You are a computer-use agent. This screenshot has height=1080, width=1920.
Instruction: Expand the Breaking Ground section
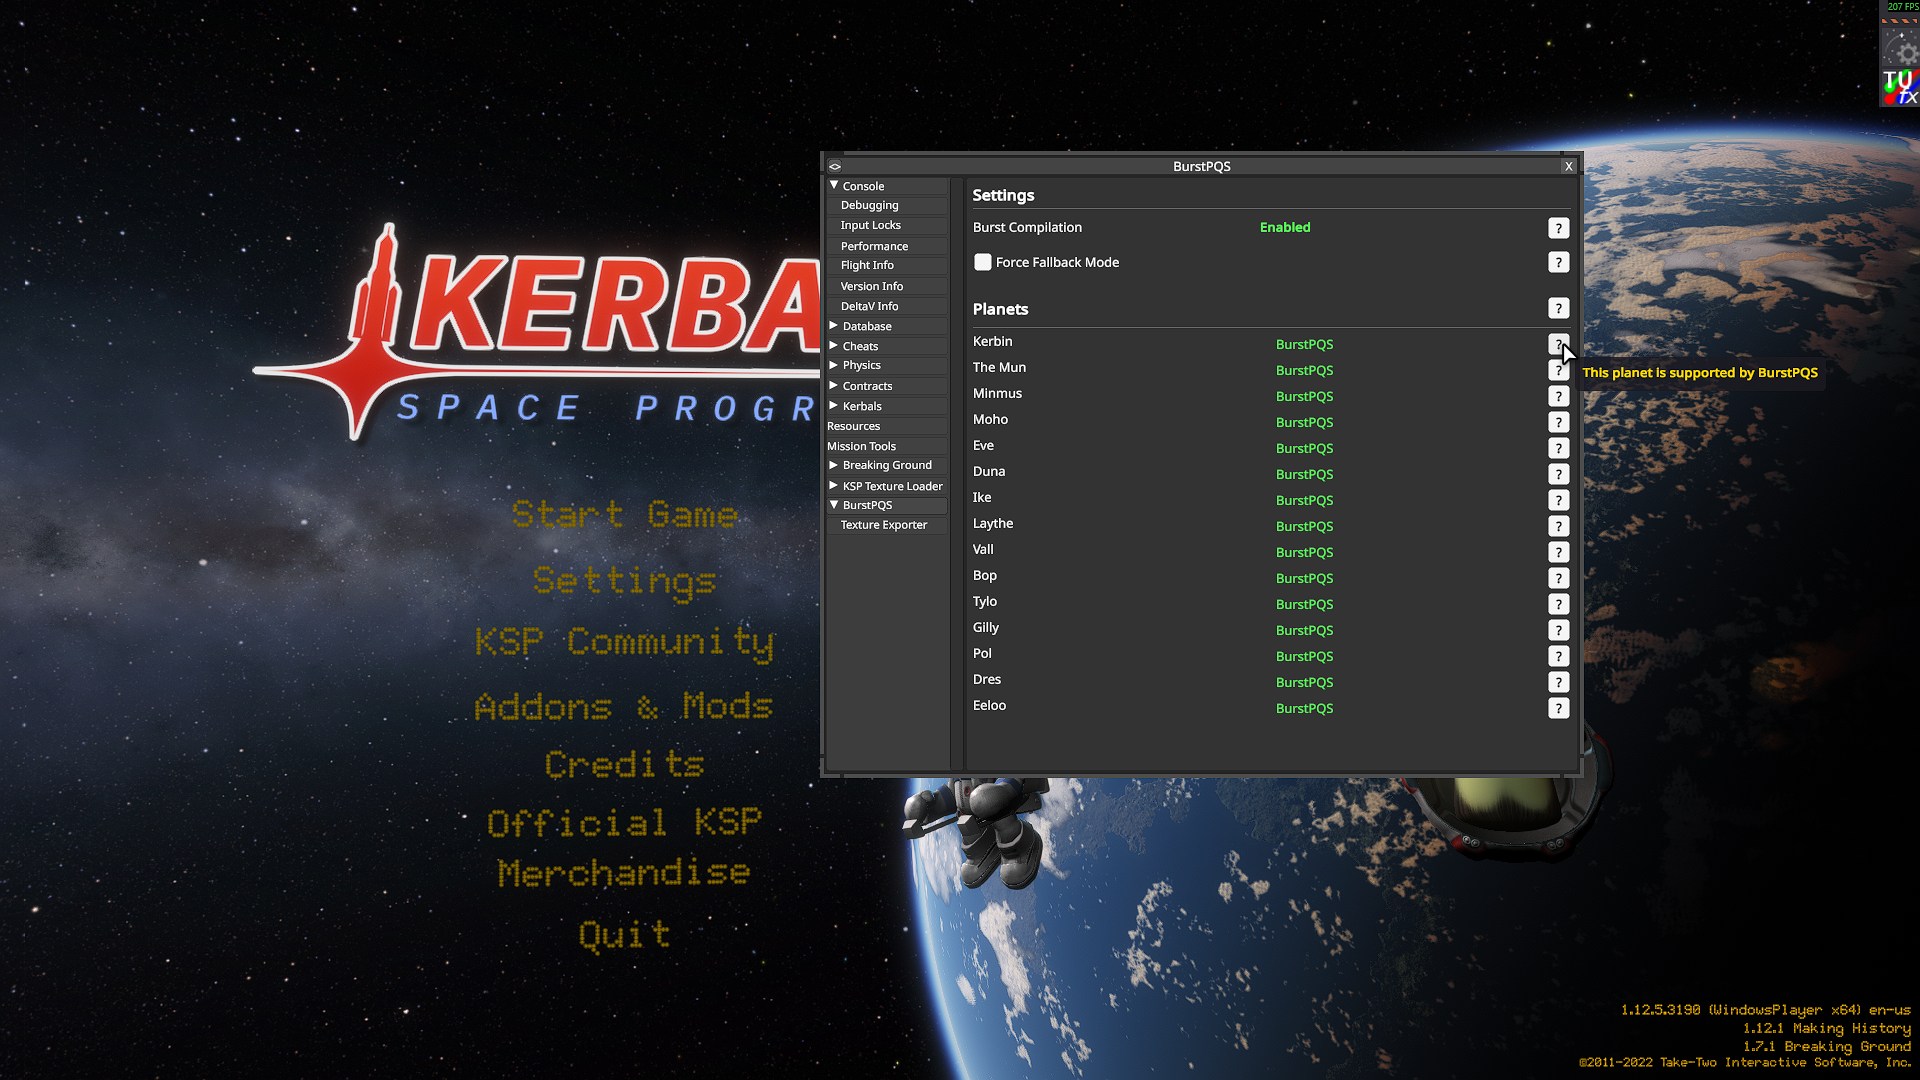(x=834, y=465)
